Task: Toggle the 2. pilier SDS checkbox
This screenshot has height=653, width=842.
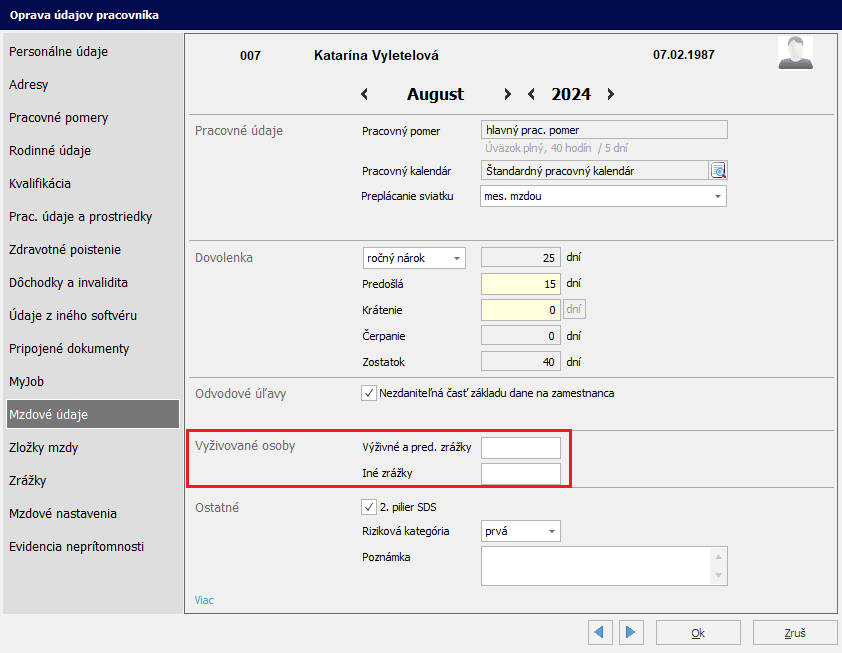Action: pyautogui.click(x=369, y=507)
